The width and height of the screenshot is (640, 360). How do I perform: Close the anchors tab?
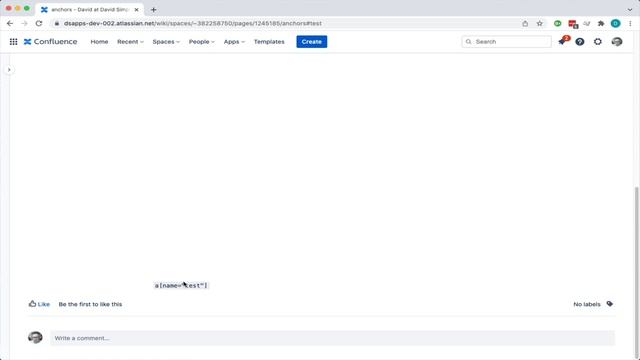136,9
